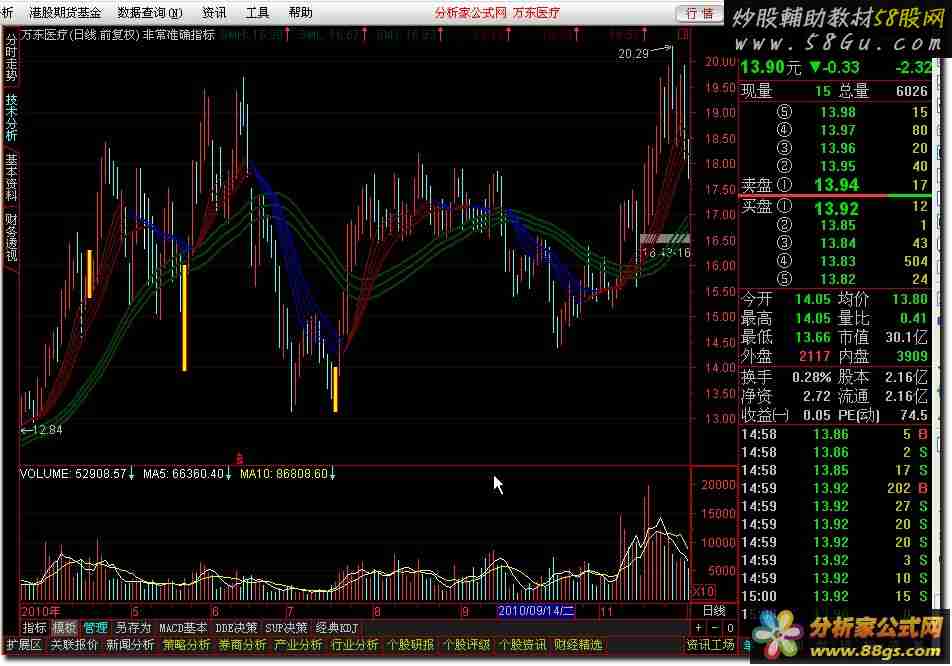Click the red marker icon under chart
952x666 pixels.
[240, 457]
